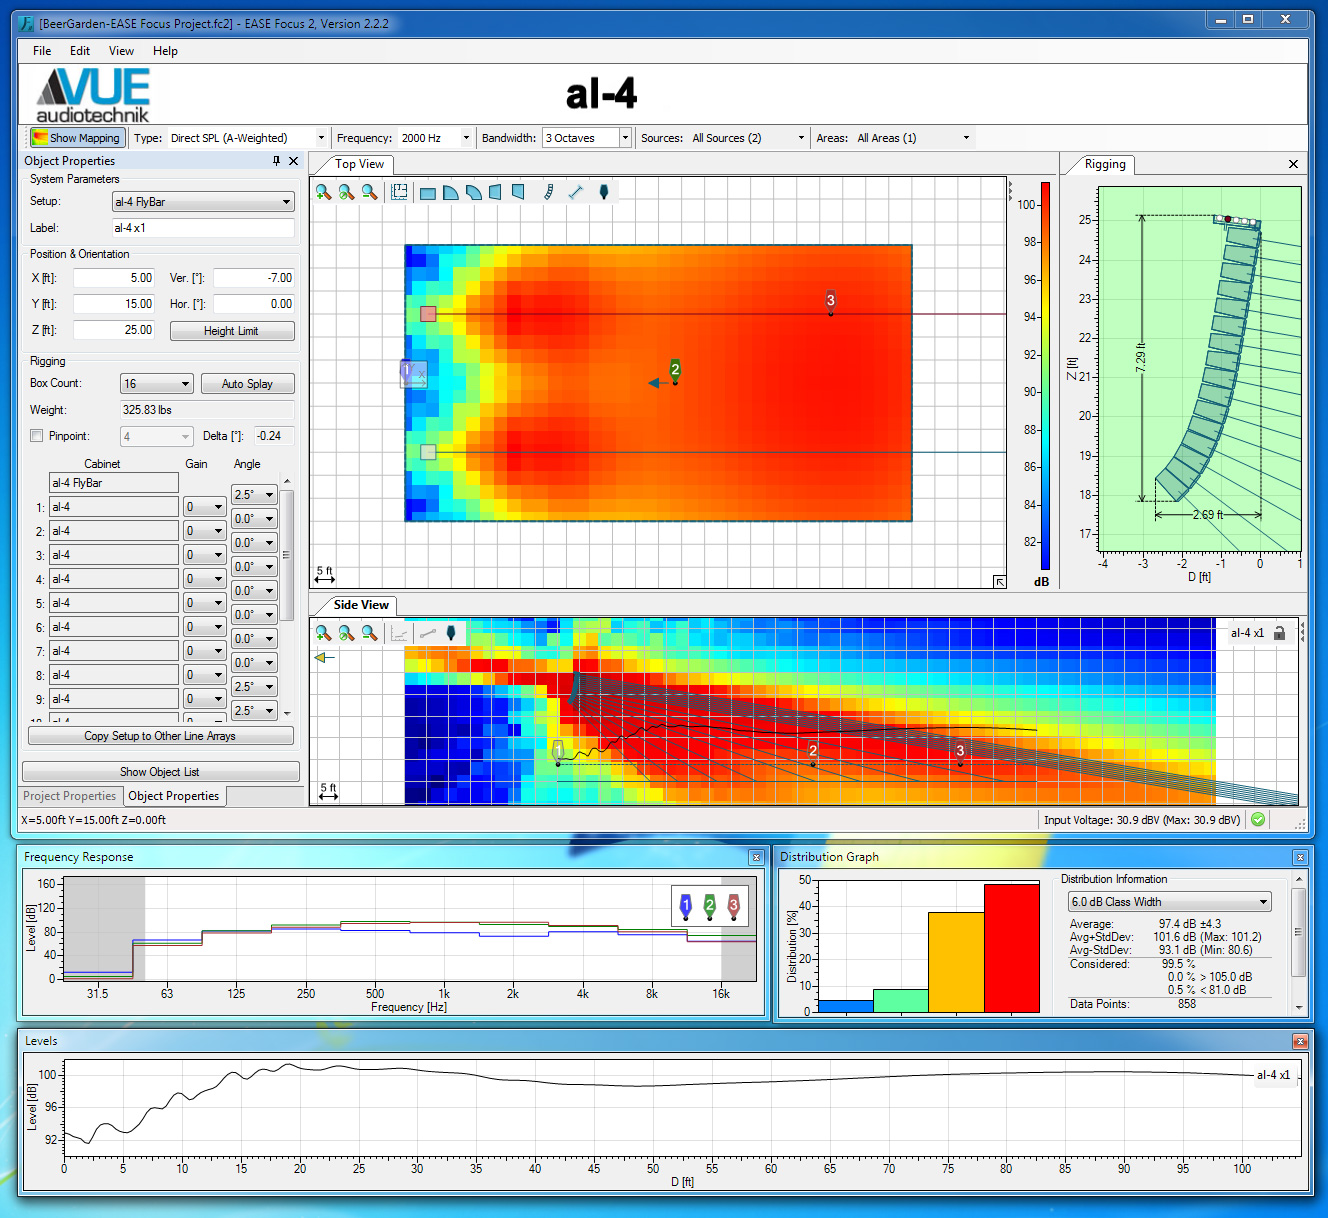The width and height of the screenshot is (1328, 1218).
Task: Open the Setup dropdown al-4 FlyBar
Action: pos(203,202)
